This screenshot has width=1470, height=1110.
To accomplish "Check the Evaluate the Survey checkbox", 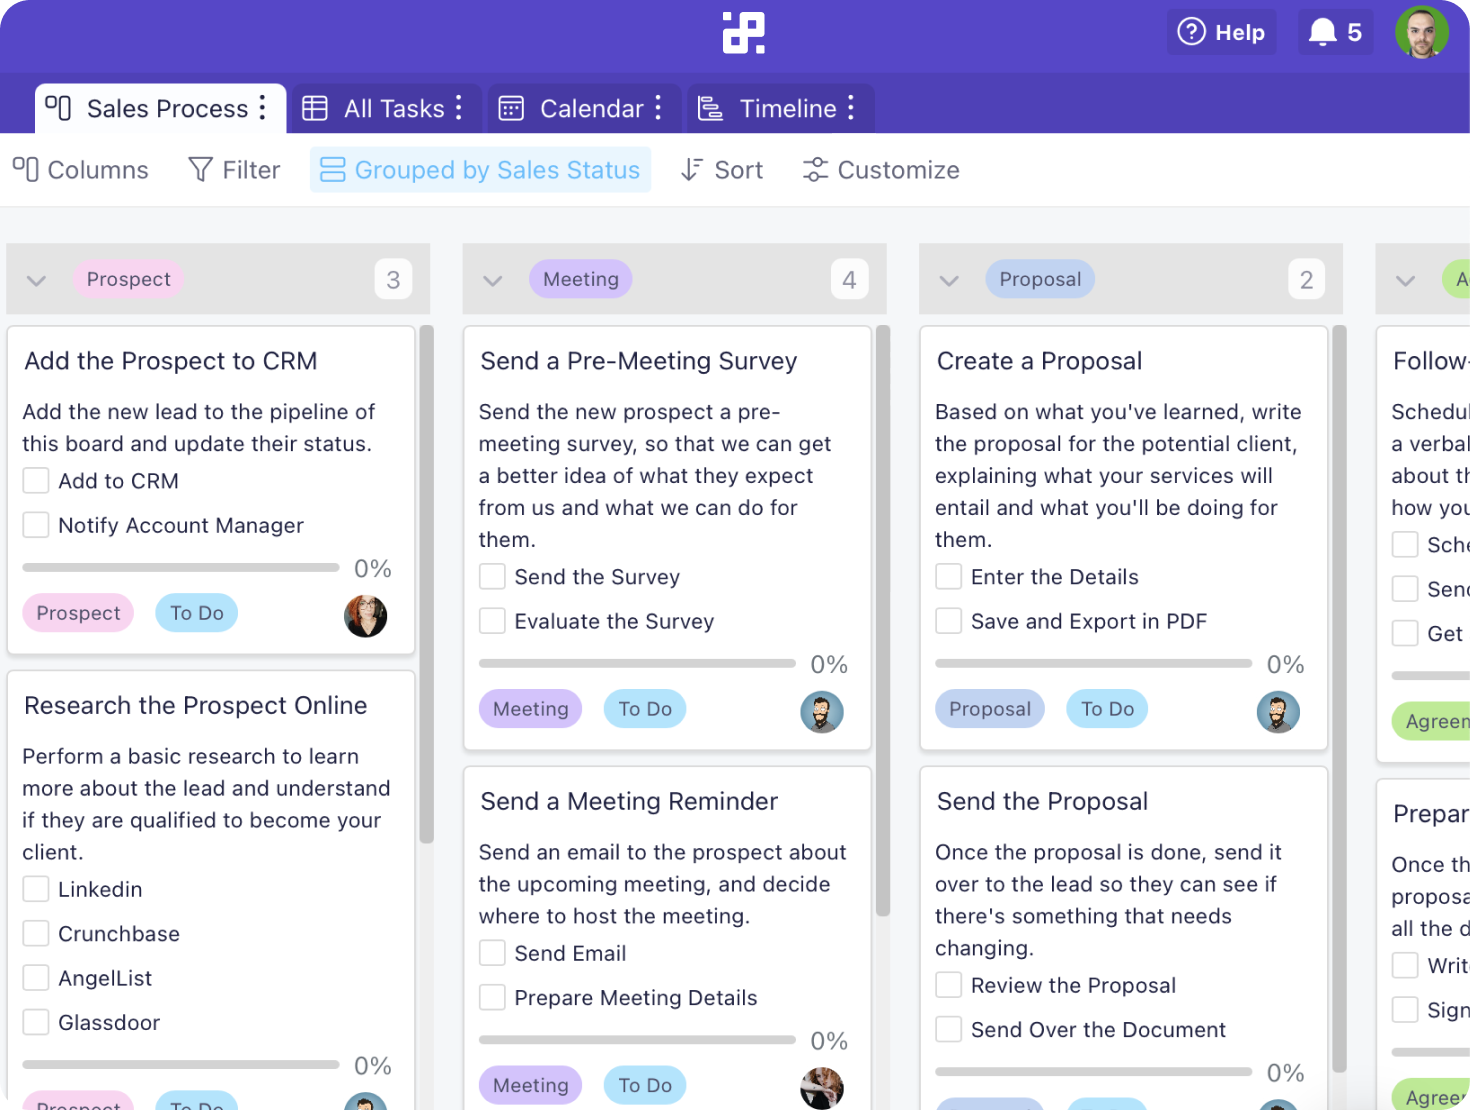I will pos(492,621).
